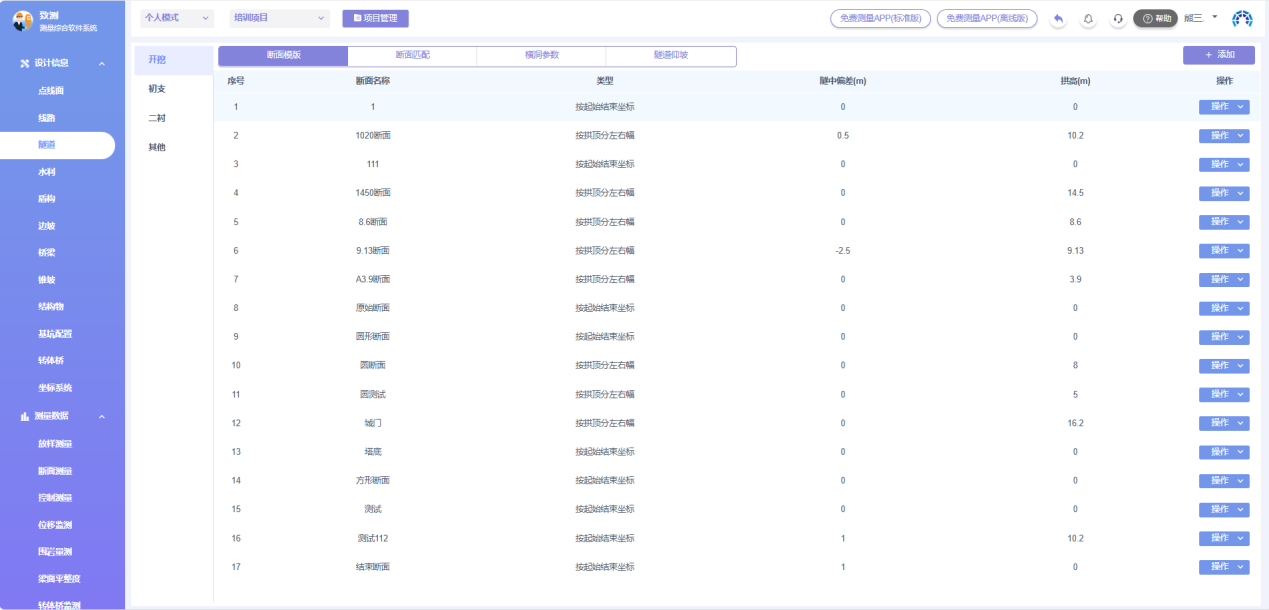The image size is (1269, 610).
Task: Click the blue brand logo at top right
Action: click(x=1242, y=19)
